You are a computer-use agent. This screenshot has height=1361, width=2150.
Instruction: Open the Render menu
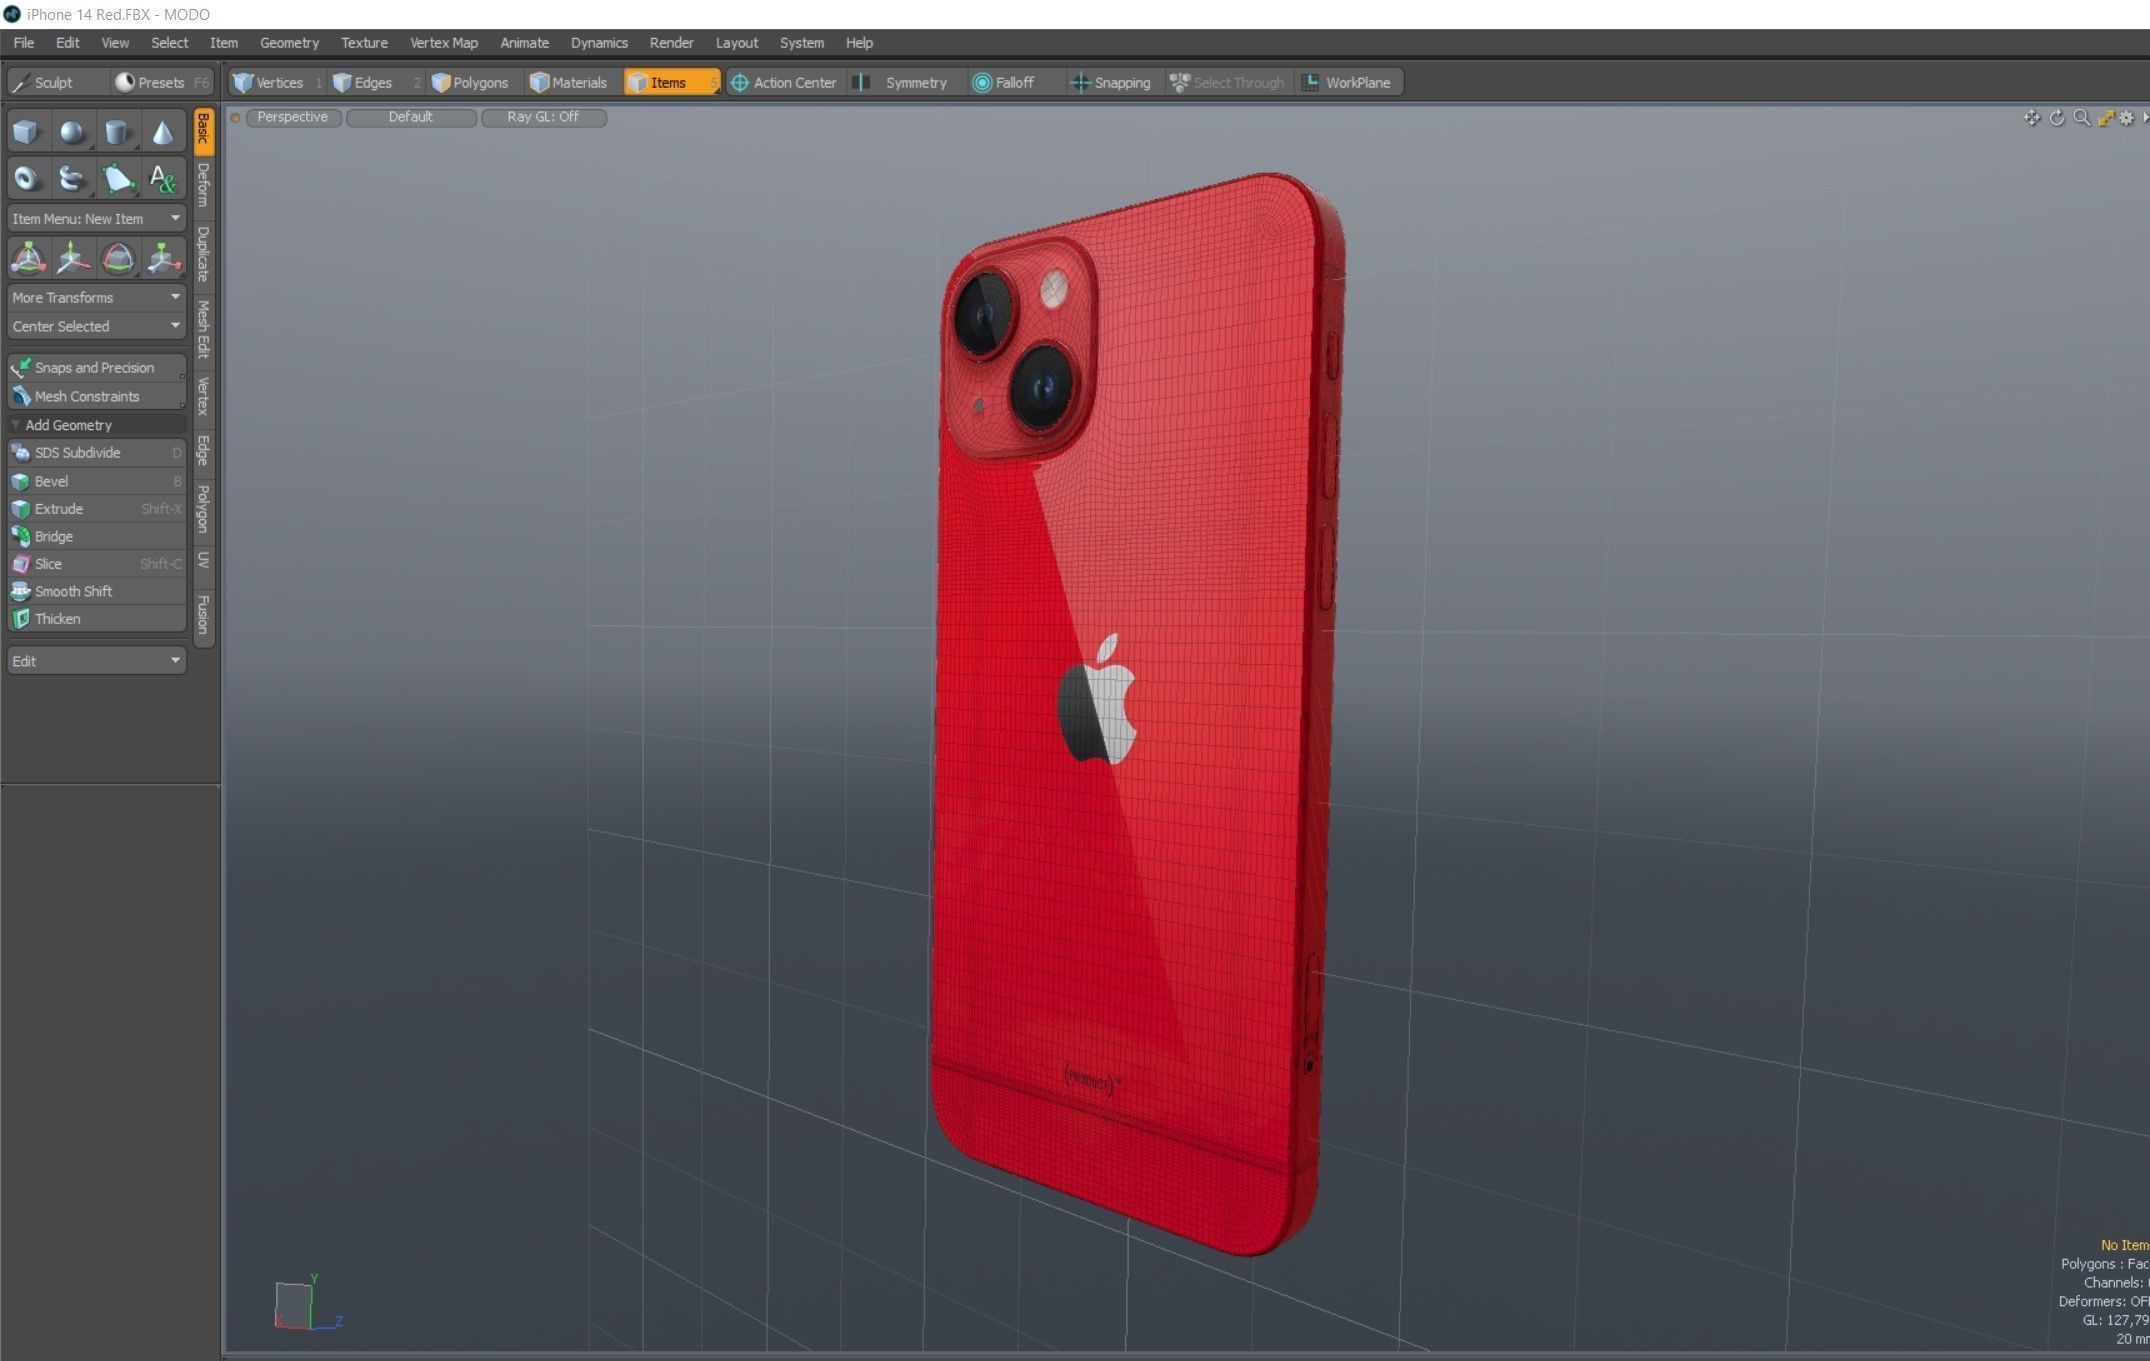(671, 43)
